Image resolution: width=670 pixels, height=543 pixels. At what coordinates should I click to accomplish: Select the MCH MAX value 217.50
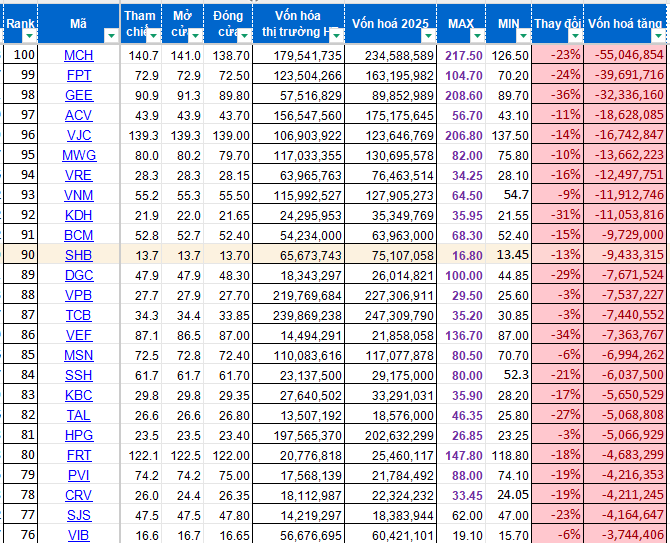pyautogui.click(x=461, y=55)
